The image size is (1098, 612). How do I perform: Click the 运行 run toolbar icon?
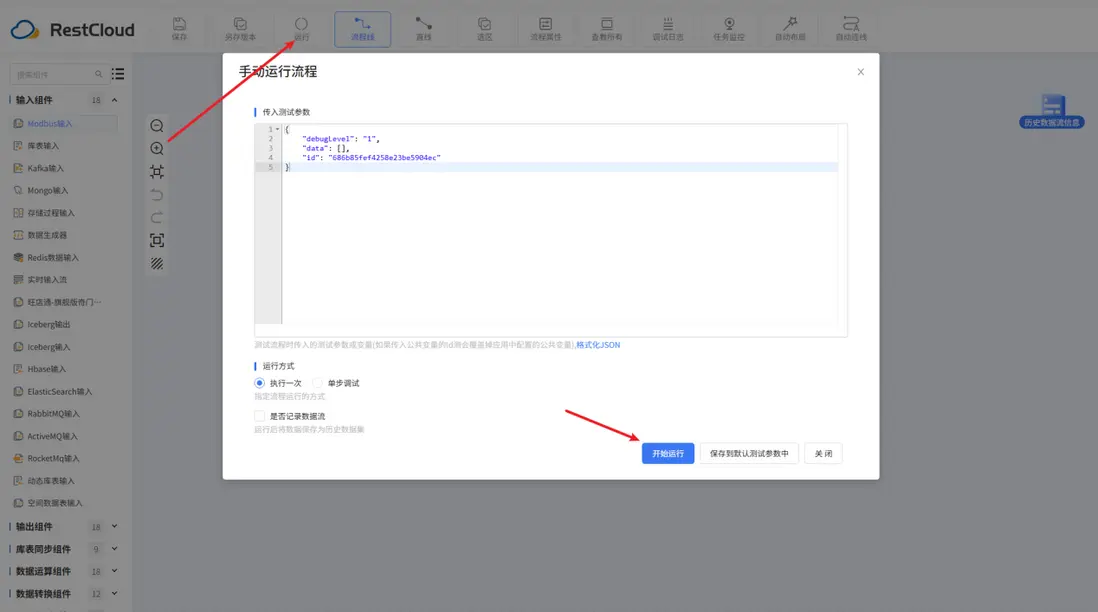(301, 29)
